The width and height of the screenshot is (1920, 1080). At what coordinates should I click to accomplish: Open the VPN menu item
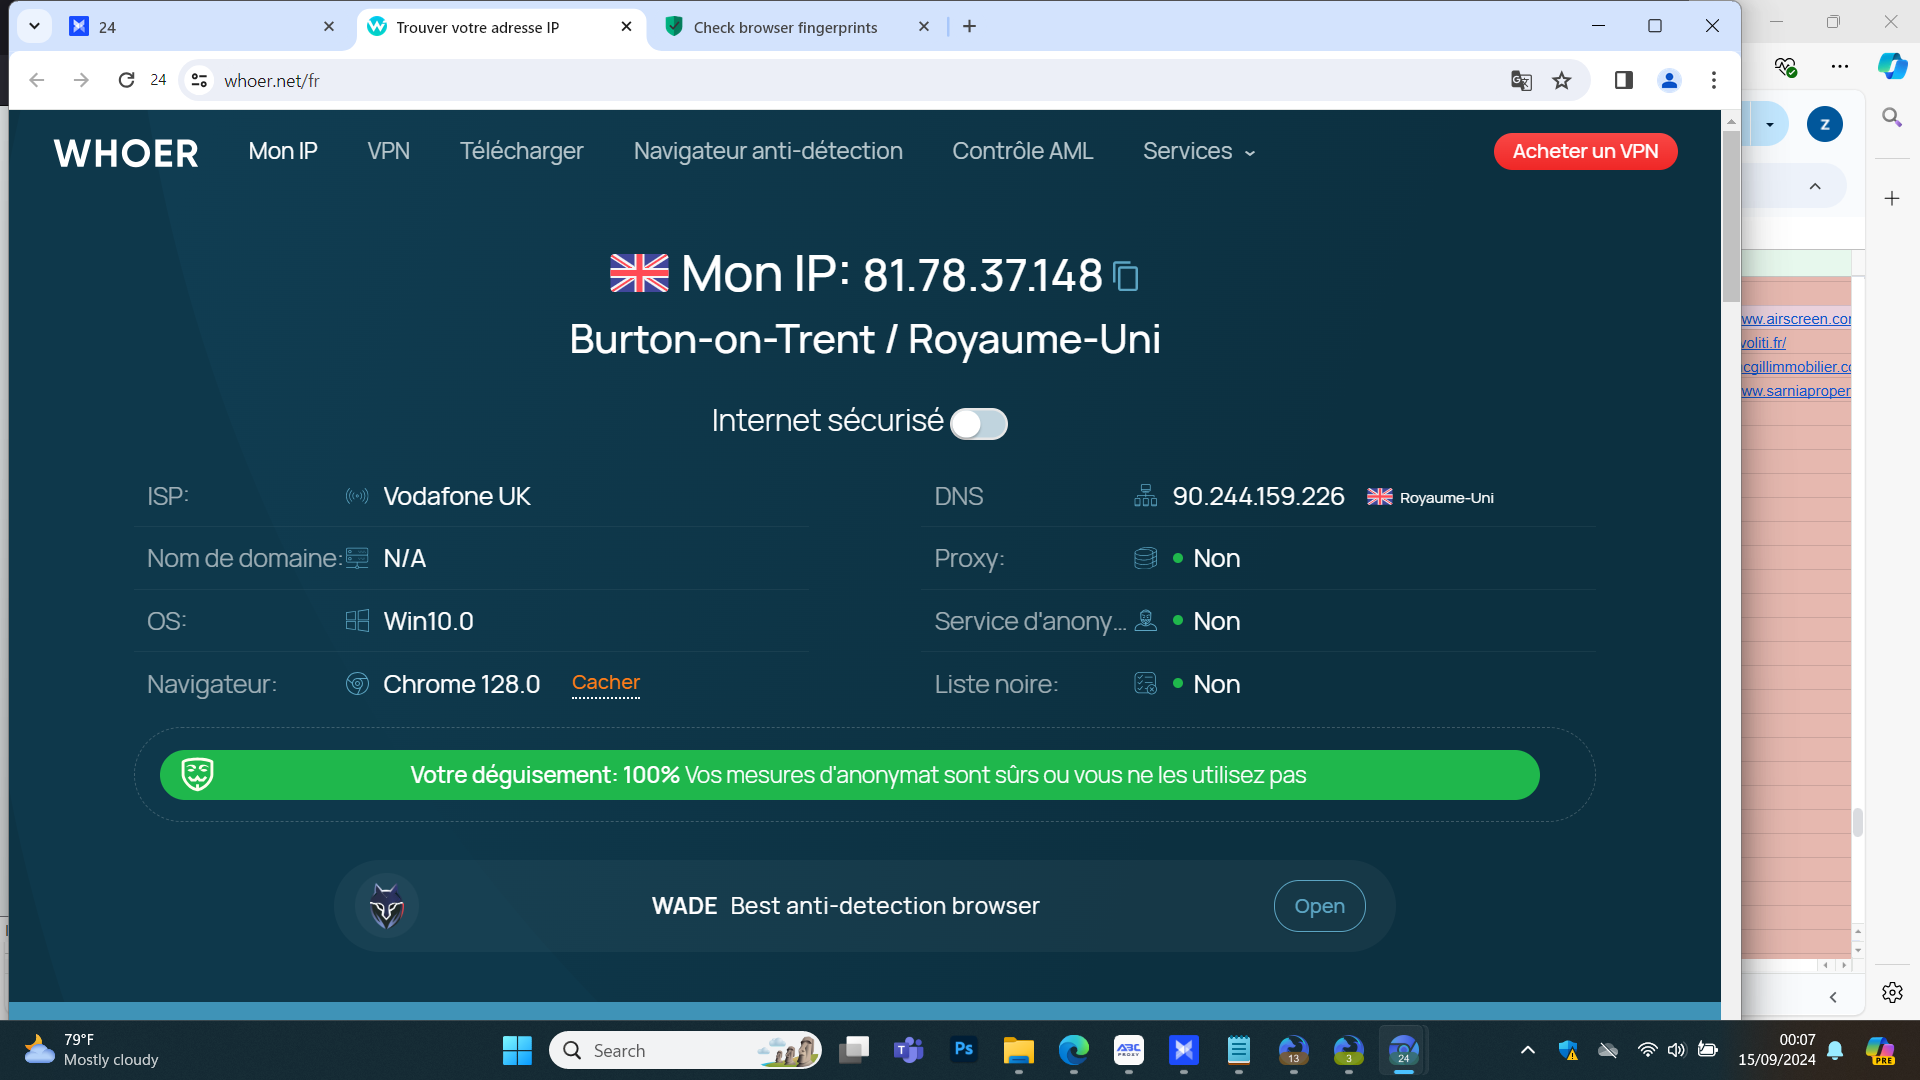388,152
